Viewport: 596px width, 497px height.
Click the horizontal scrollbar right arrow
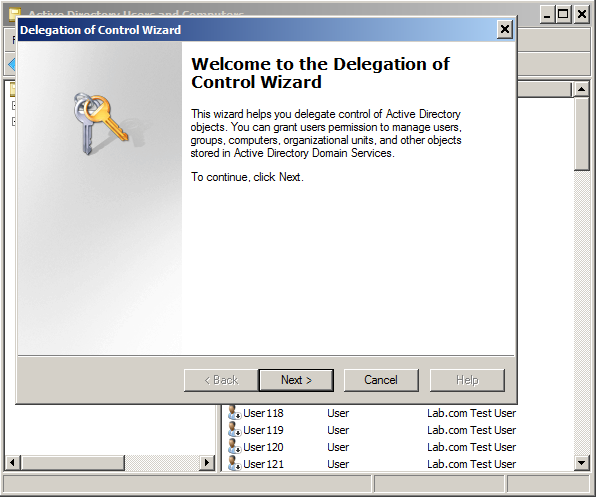(x=207, y=462)
